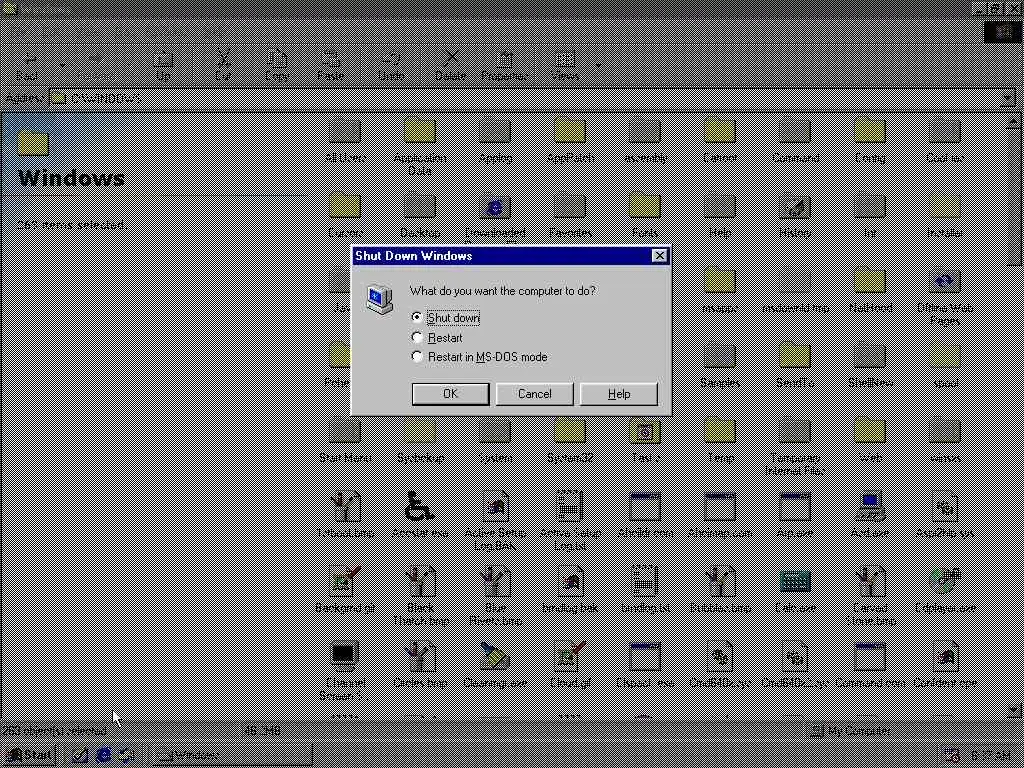This screenshot has width=1024, height=768.
Task: Click the Address bar path field
Action: tap(525, 99)
